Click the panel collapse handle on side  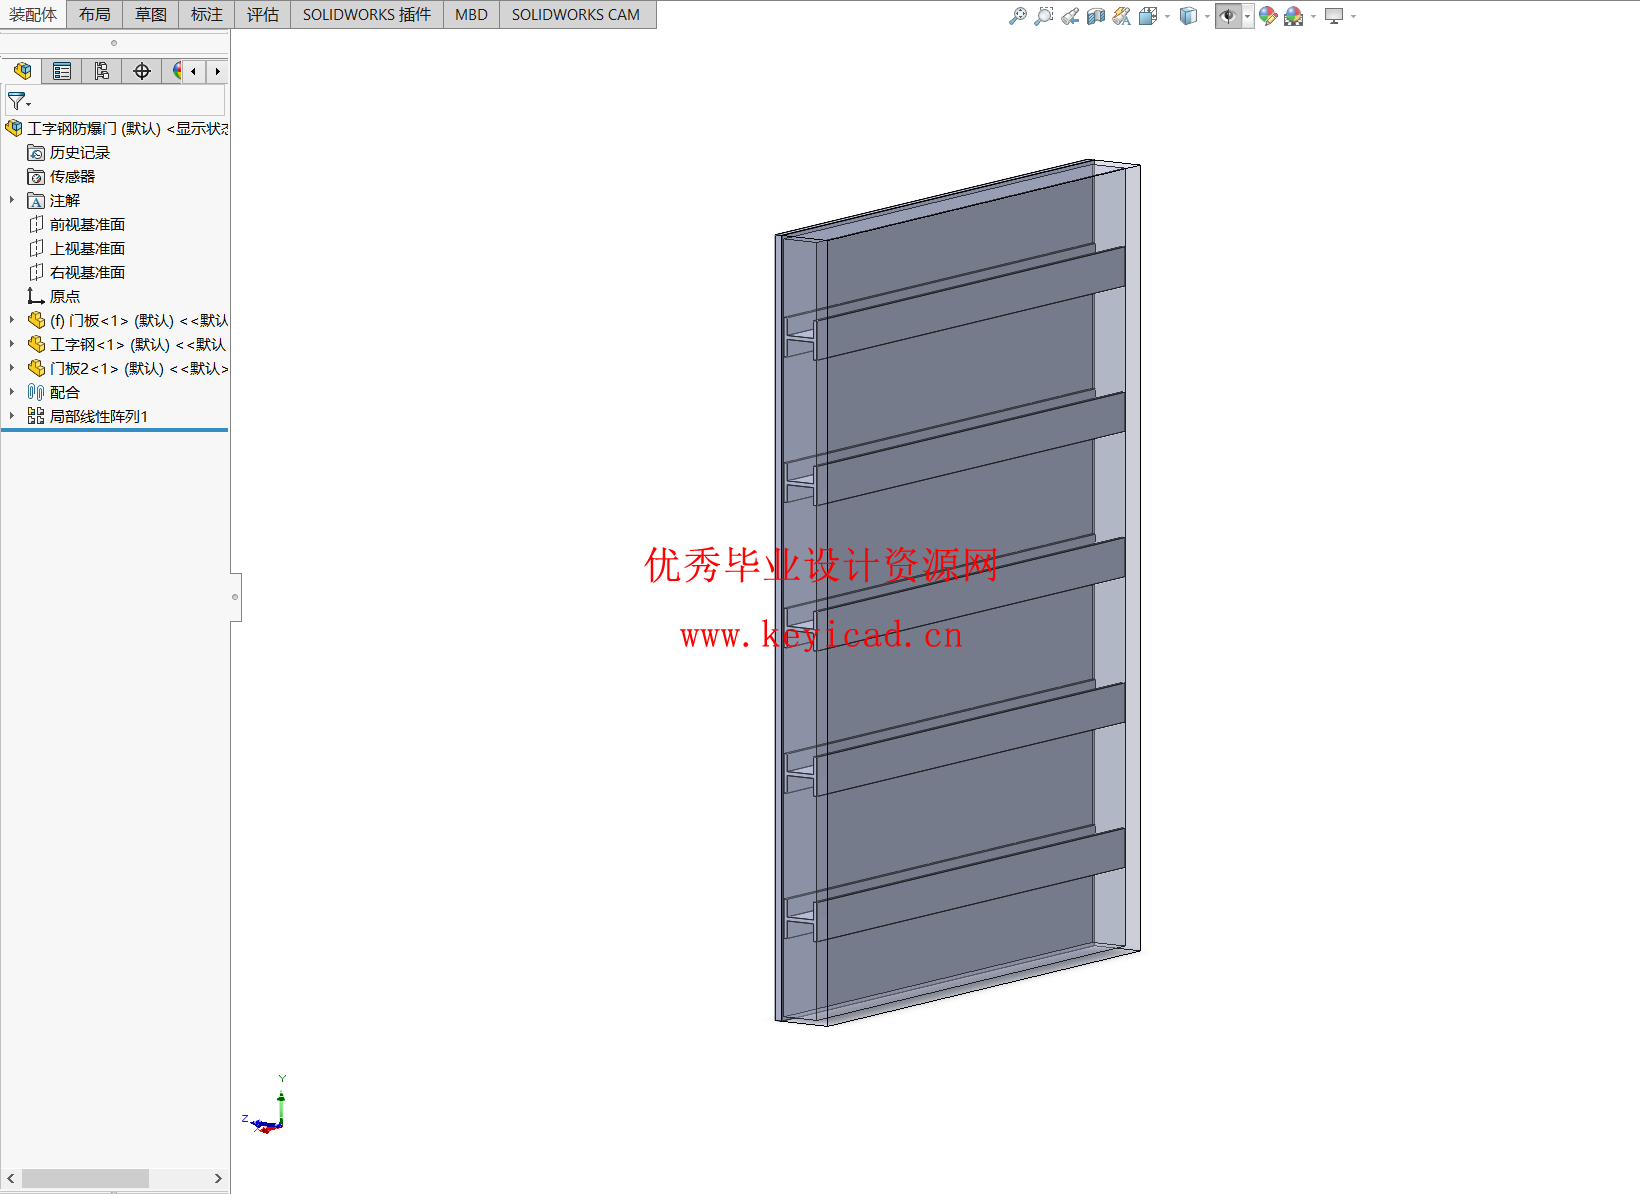click(x=235, y=597)
